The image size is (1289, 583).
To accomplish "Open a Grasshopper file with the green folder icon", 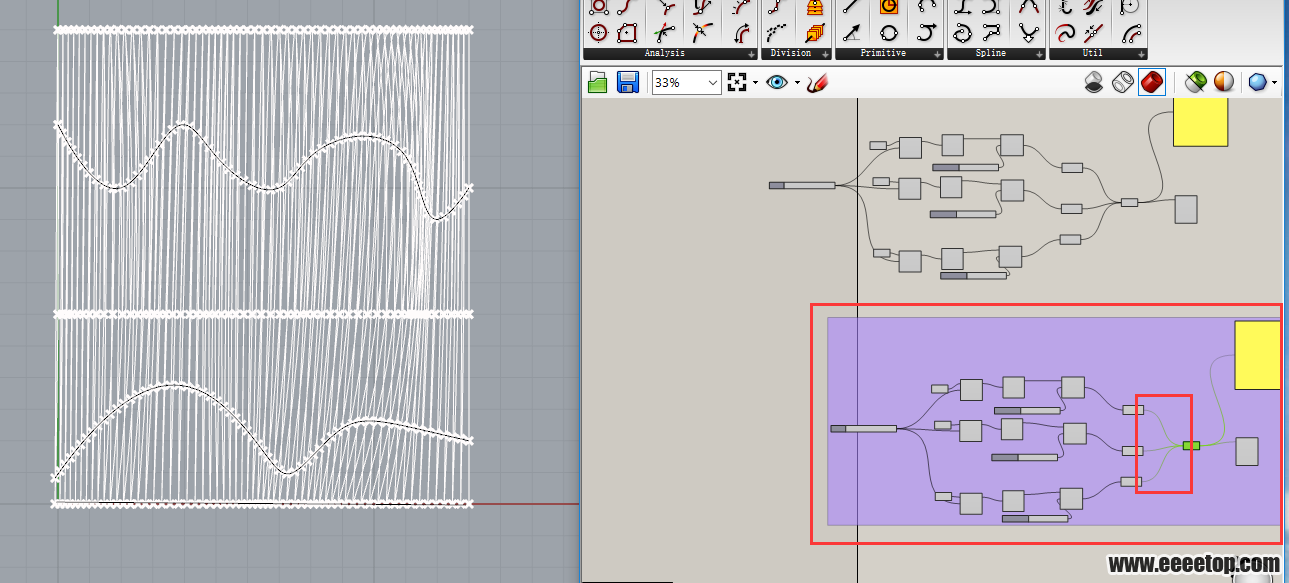I will tap(597, 82).
